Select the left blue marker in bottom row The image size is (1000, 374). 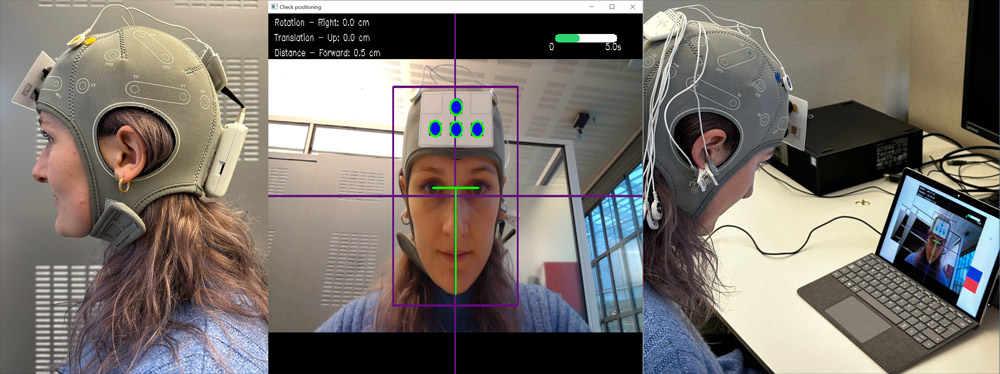[435, 129]
